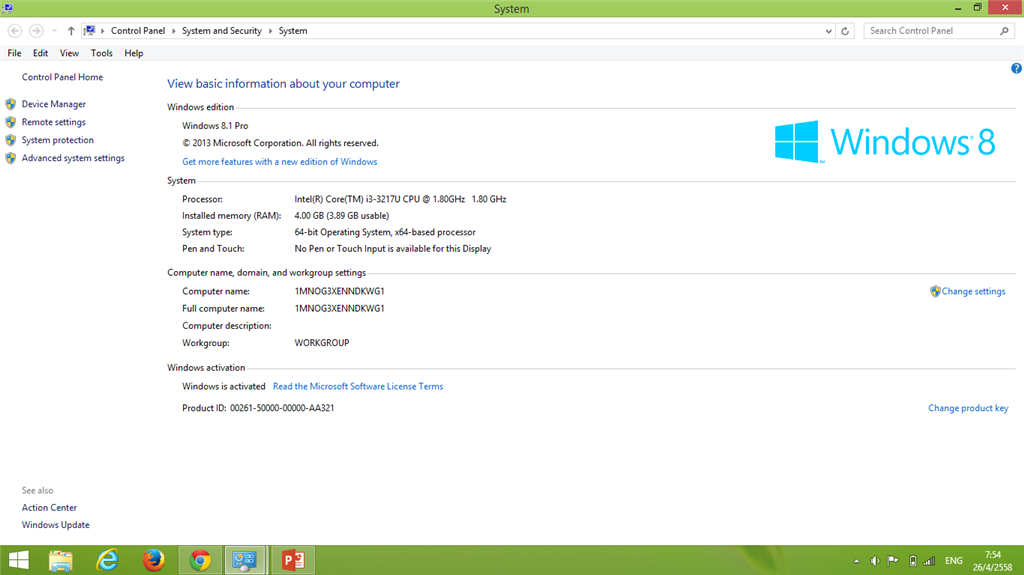Click the 4.00 GB RAM value
Screen dimensions: 1024x575
coord(342,216)
